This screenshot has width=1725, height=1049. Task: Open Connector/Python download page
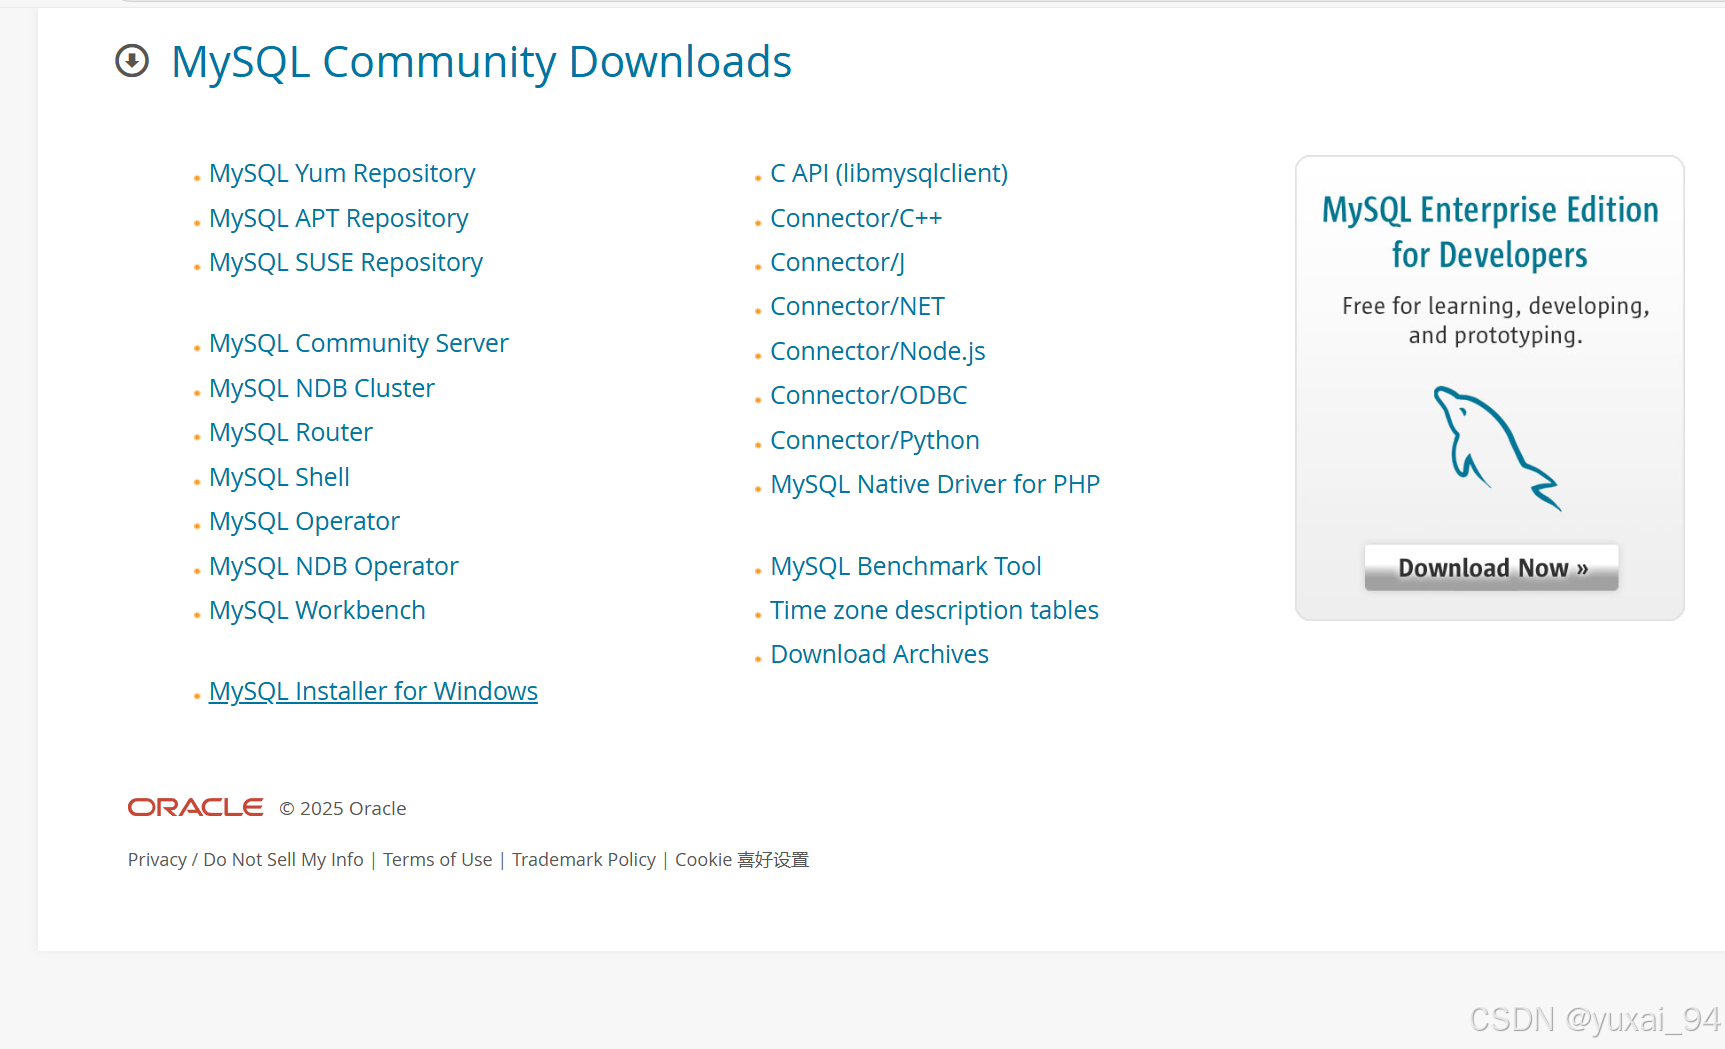click(874, 439)
